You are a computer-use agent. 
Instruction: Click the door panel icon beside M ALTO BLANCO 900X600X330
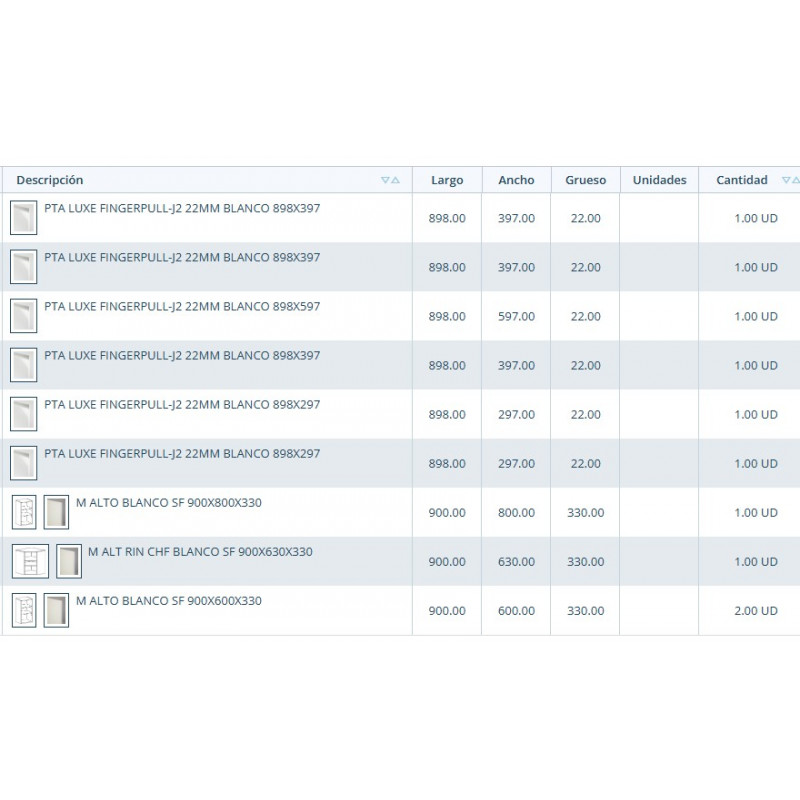pyautogui.click(x=56, y=610)
